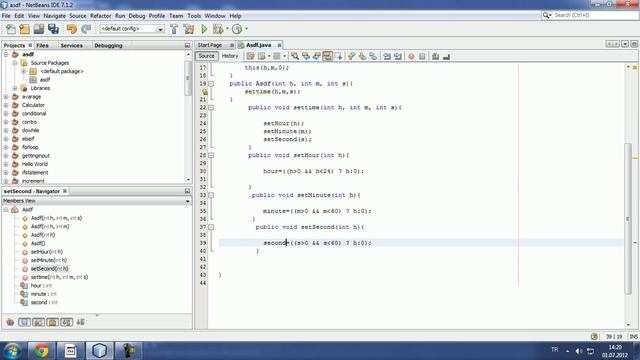640x360 pixels.
Task: Click the editor Find Selection magnifier icon
Action: tap(295, 56)
